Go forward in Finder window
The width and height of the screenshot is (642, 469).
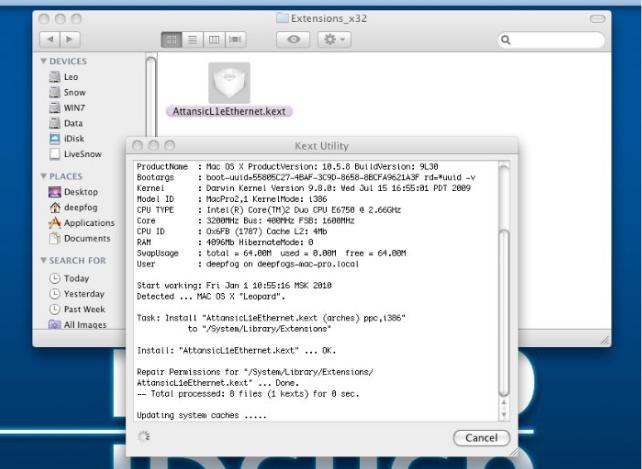[x=70, y=39]
